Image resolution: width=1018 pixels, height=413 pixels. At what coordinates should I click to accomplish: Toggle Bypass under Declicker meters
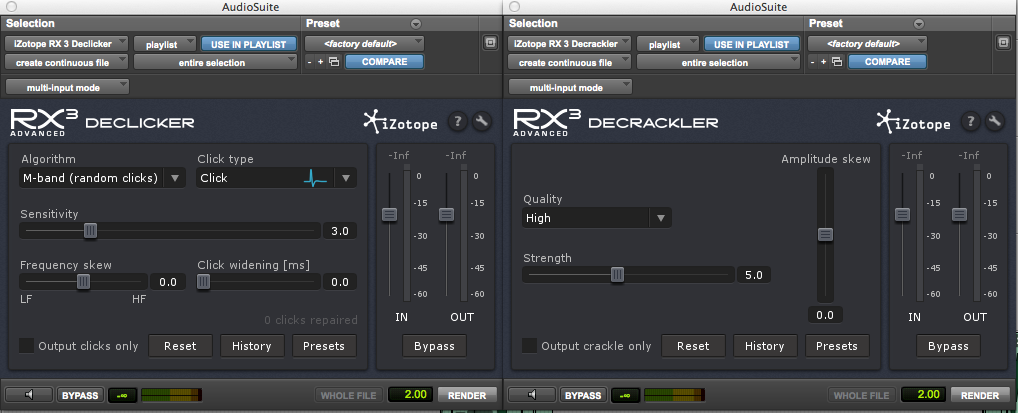click(434, 346)
